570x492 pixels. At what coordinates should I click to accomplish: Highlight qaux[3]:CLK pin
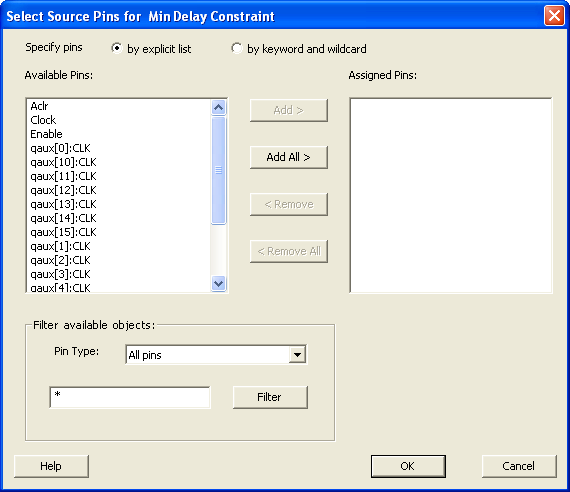click(119, 274)
